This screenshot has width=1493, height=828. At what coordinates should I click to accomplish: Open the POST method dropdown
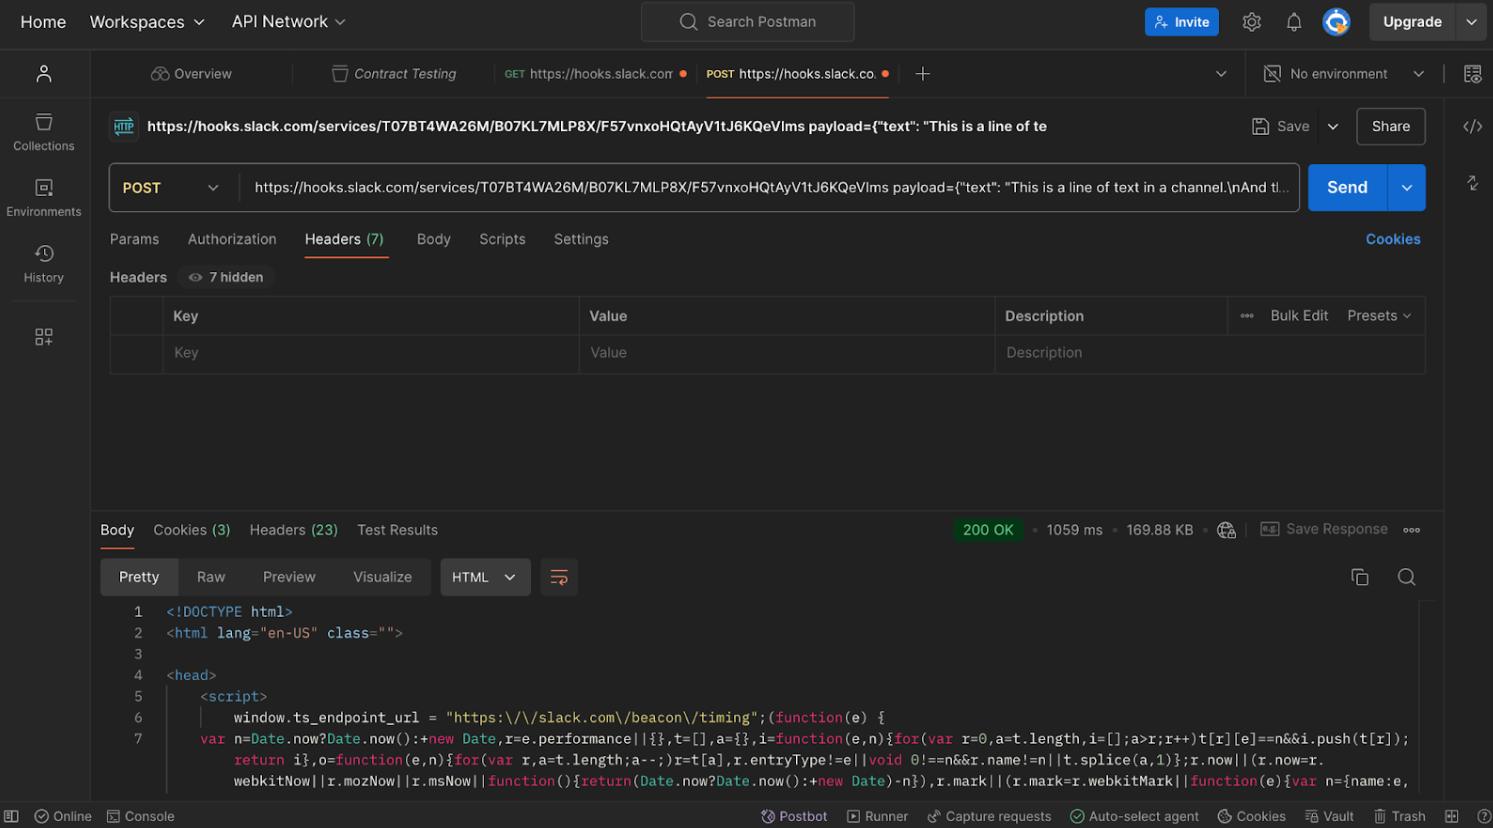[x=172, y=188]
